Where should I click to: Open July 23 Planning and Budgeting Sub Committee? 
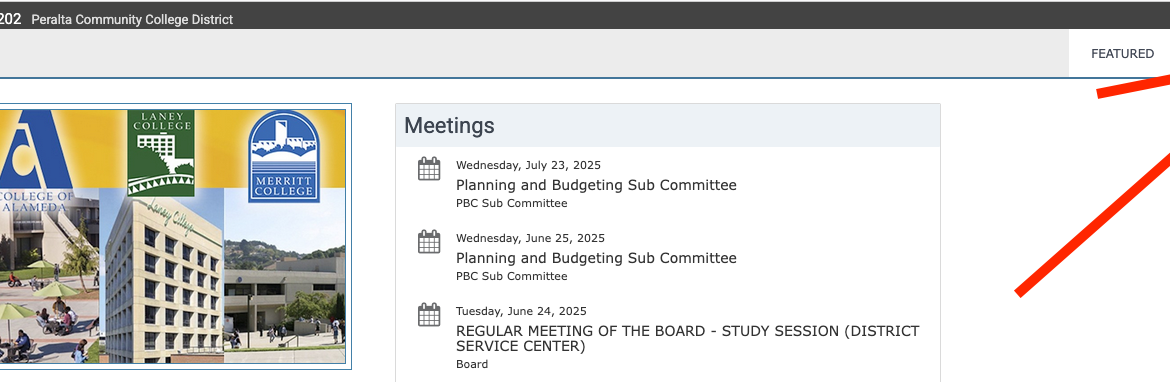(x=596, y=185)
